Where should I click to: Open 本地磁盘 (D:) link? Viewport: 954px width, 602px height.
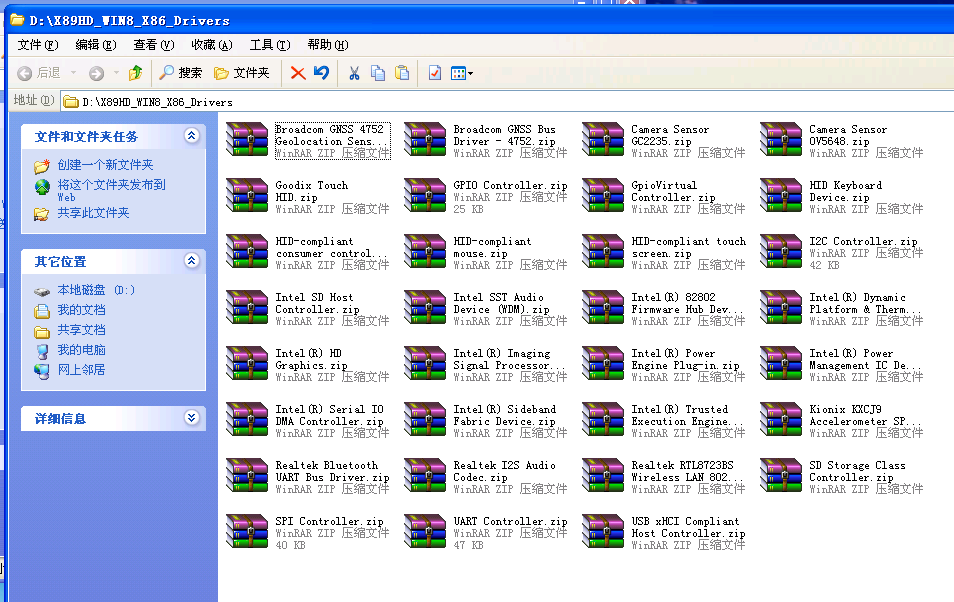(96, 290)
